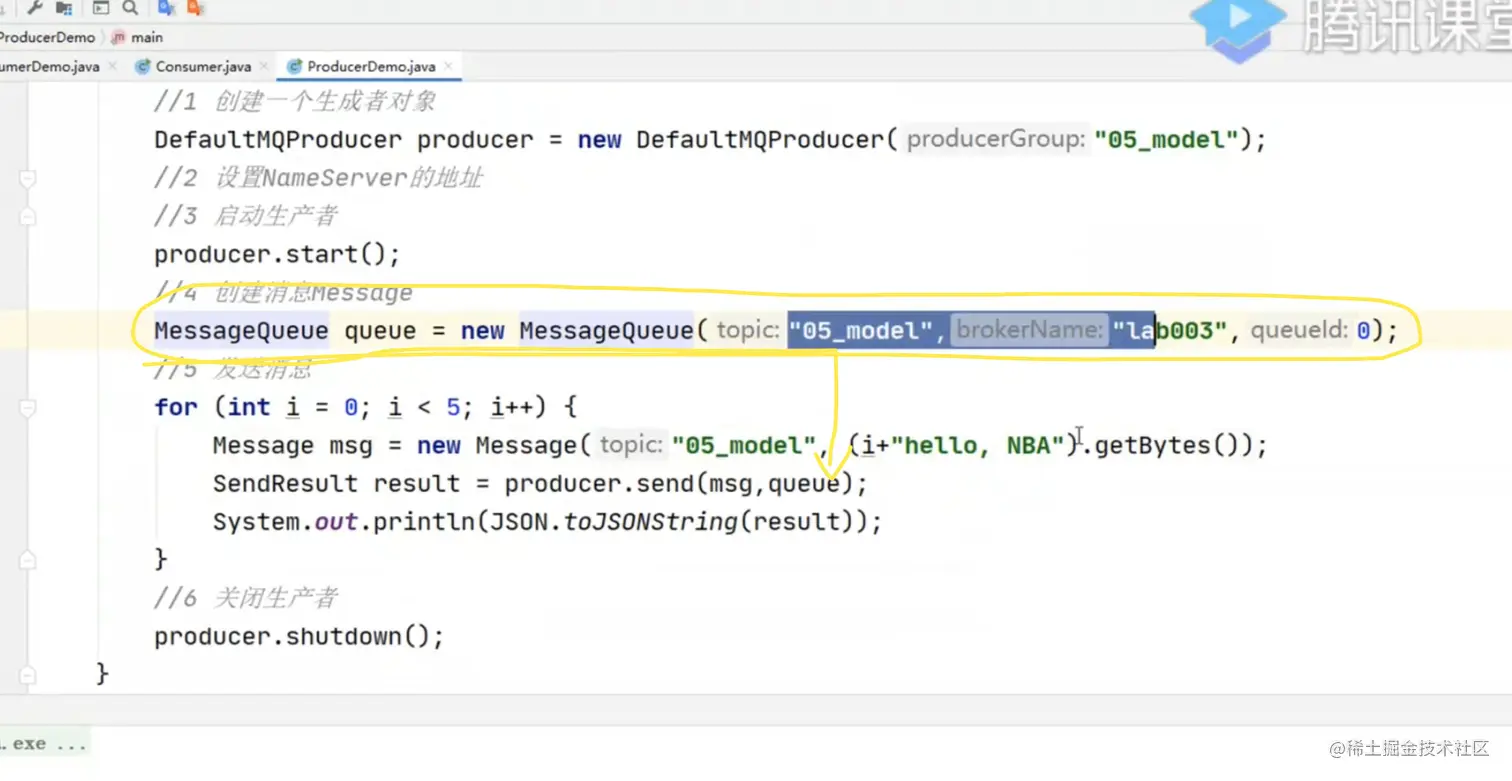
Task: Click the comment //2 设置NameServer的地址
Action: pos(319,178)
